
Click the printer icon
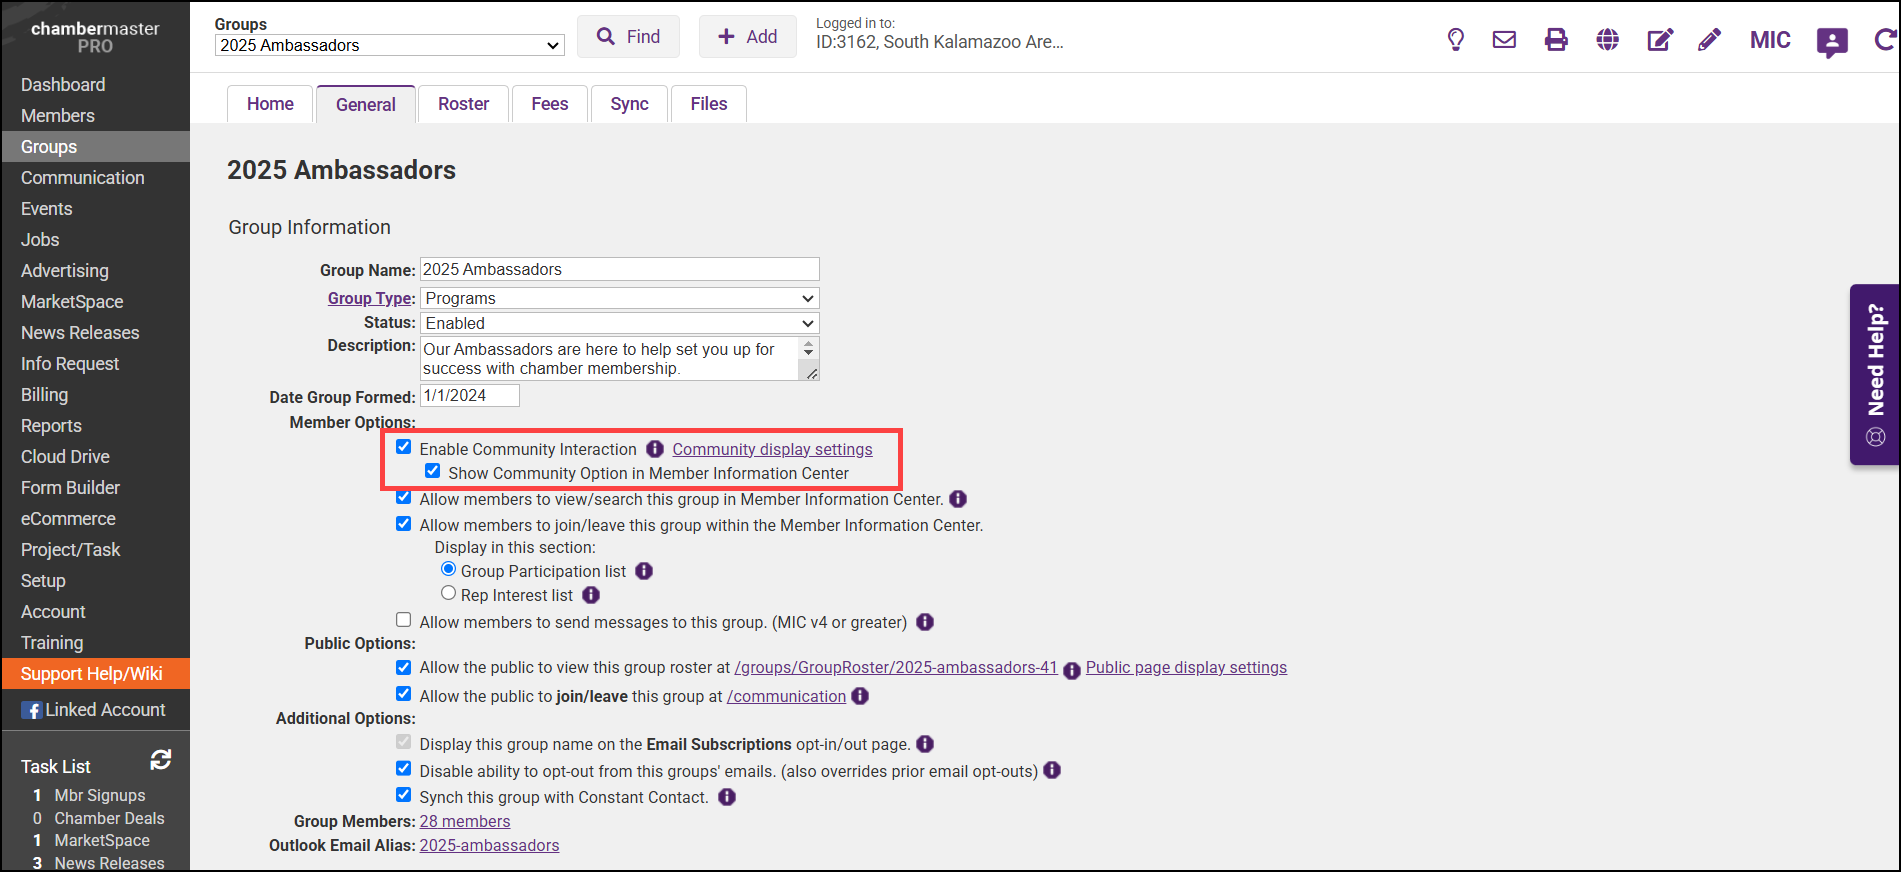pos(1556,40)
